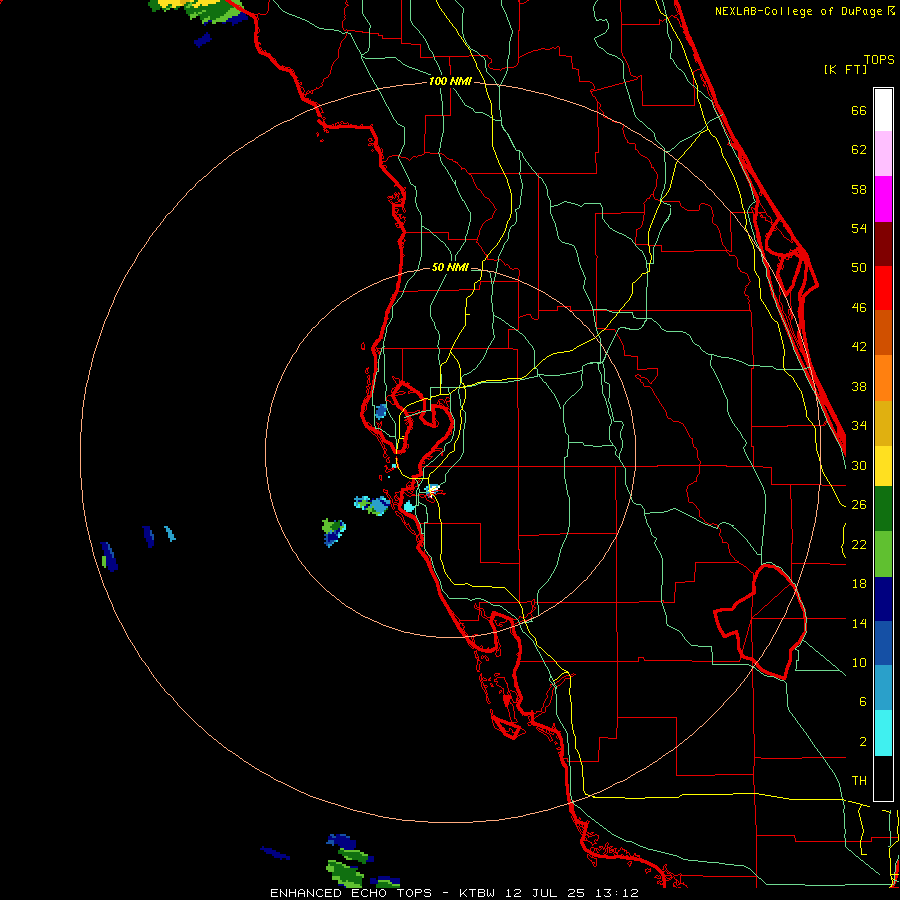Screen dimensions: 900x900
Task: Click the legend value 2
Action: [862, 742]
